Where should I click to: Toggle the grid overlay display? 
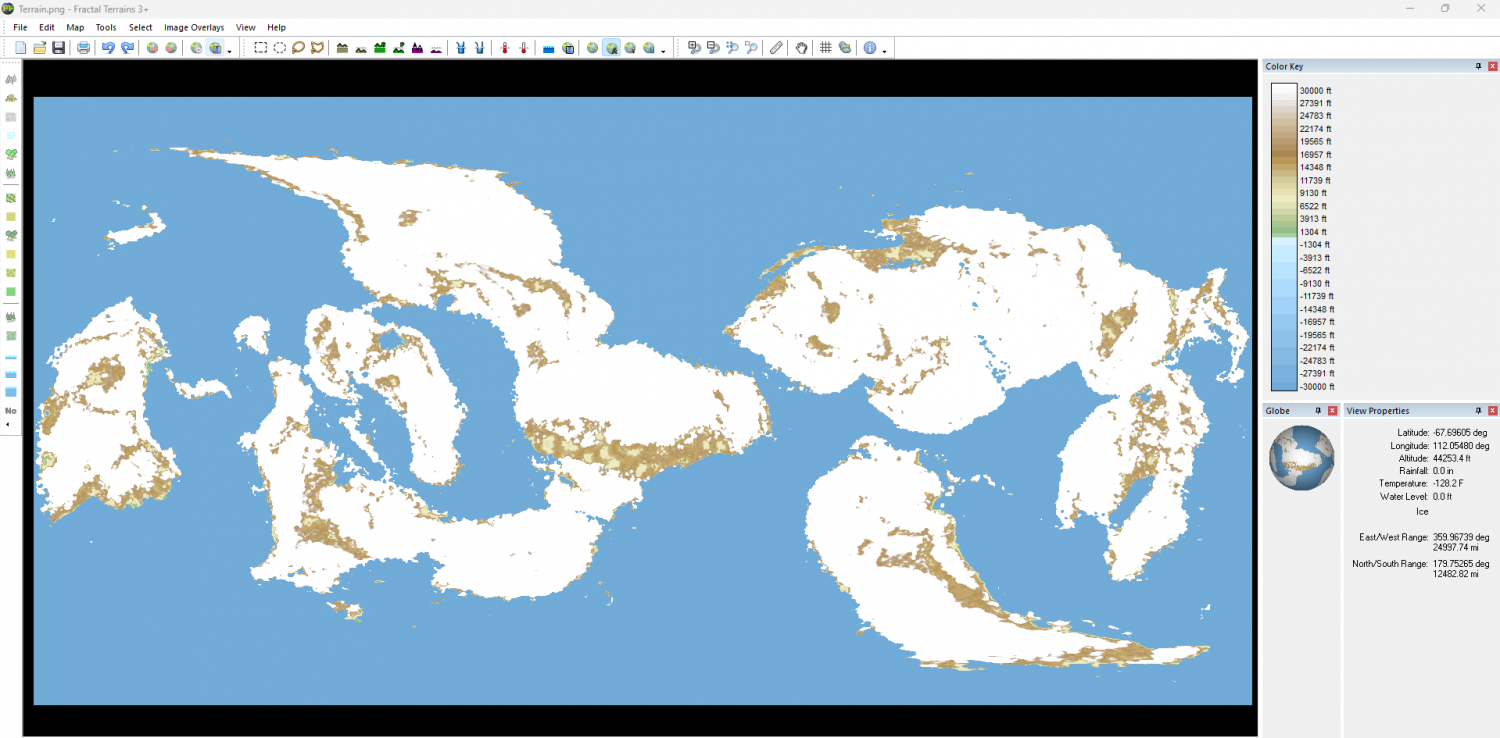[826, 48]
